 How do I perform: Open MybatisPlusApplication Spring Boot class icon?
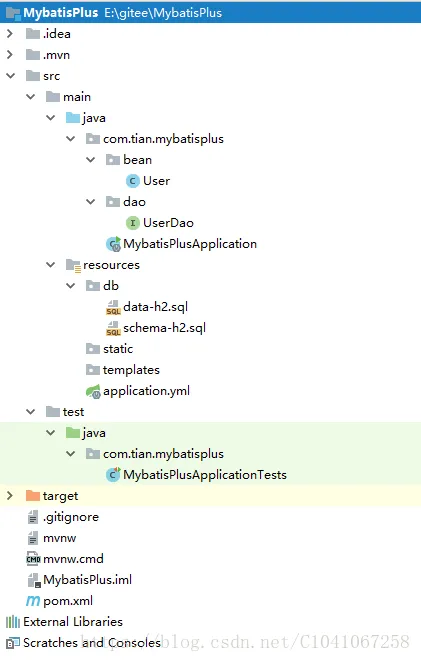[113, 244]
